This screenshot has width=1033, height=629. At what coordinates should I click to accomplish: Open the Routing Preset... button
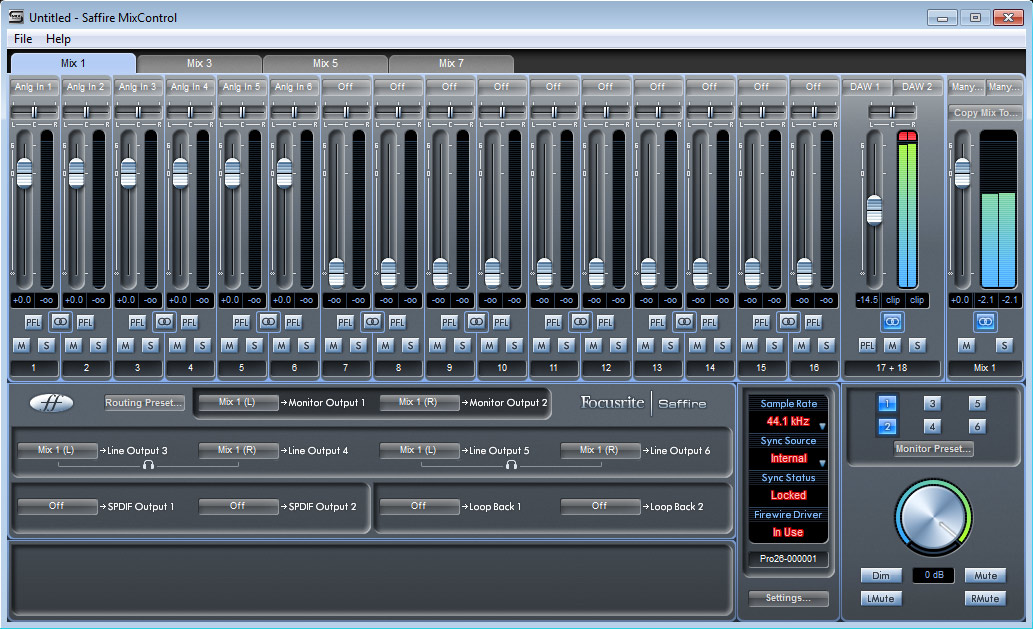(145, 403)
